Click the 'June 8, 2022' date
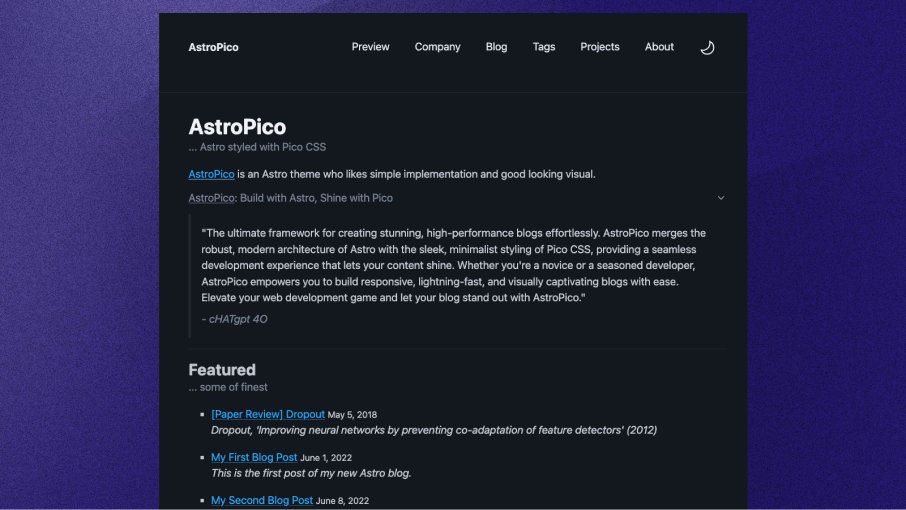906x510 pixels. (x=342, y=501)
